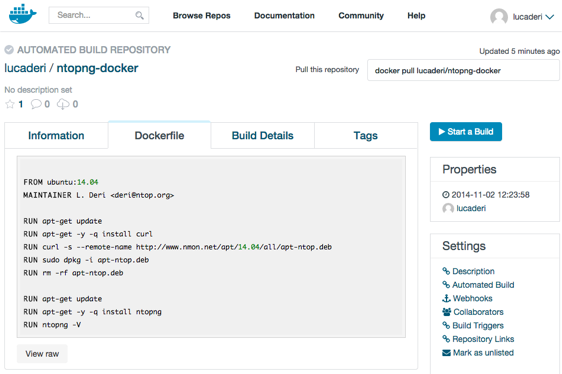Click the anchor icon beside Webhooks
This screenshot has width=562, height=374.
446,298
